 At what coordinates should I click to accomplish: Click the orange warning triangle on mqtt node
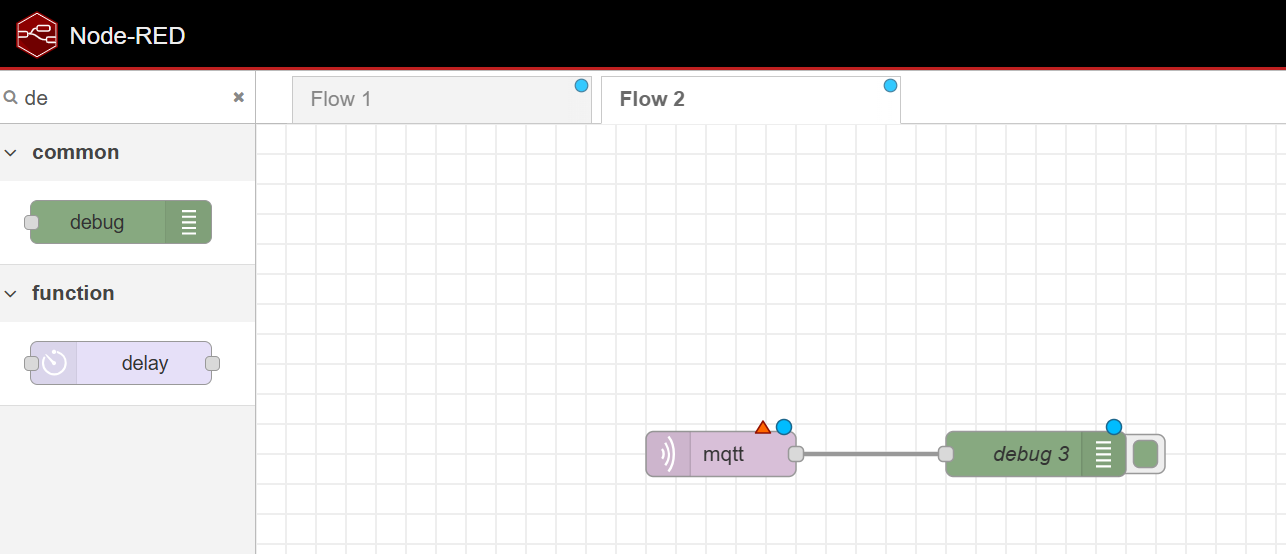[x=763, y=427]
